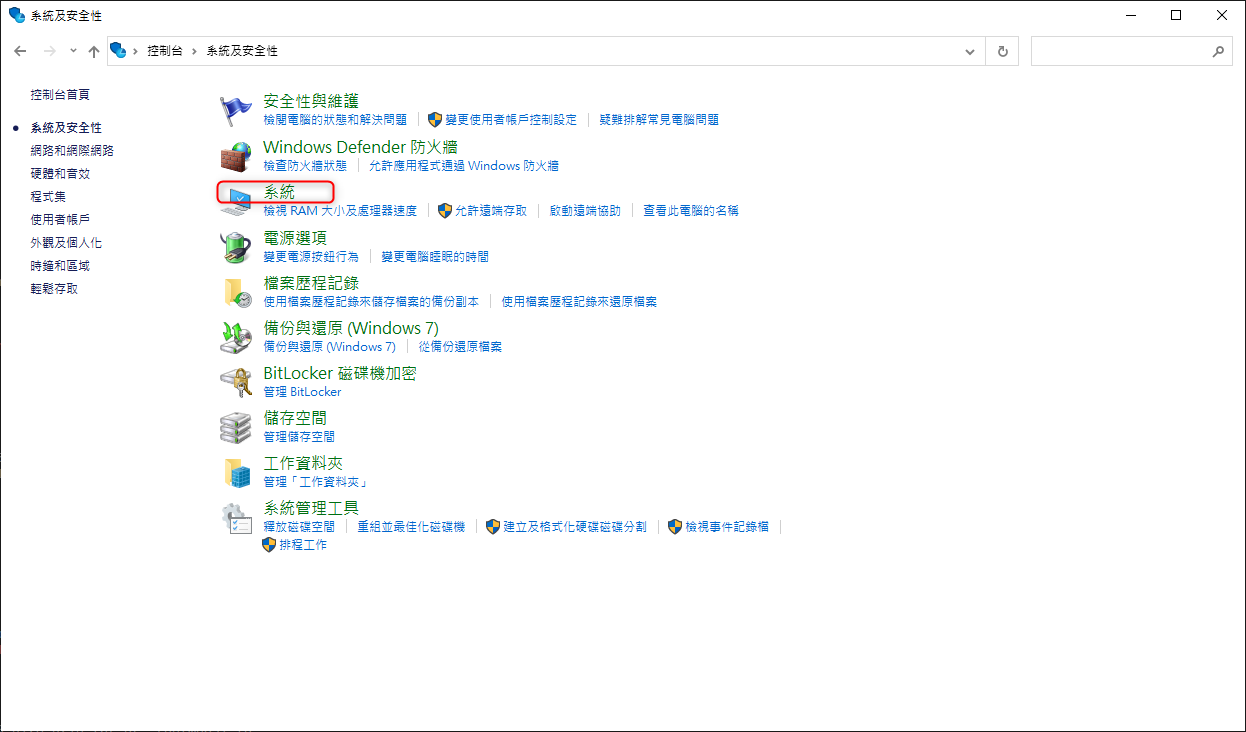Expand the chevron before 控制台 breadcrumb
This screenshot has height=732, width=1246.
135,51
